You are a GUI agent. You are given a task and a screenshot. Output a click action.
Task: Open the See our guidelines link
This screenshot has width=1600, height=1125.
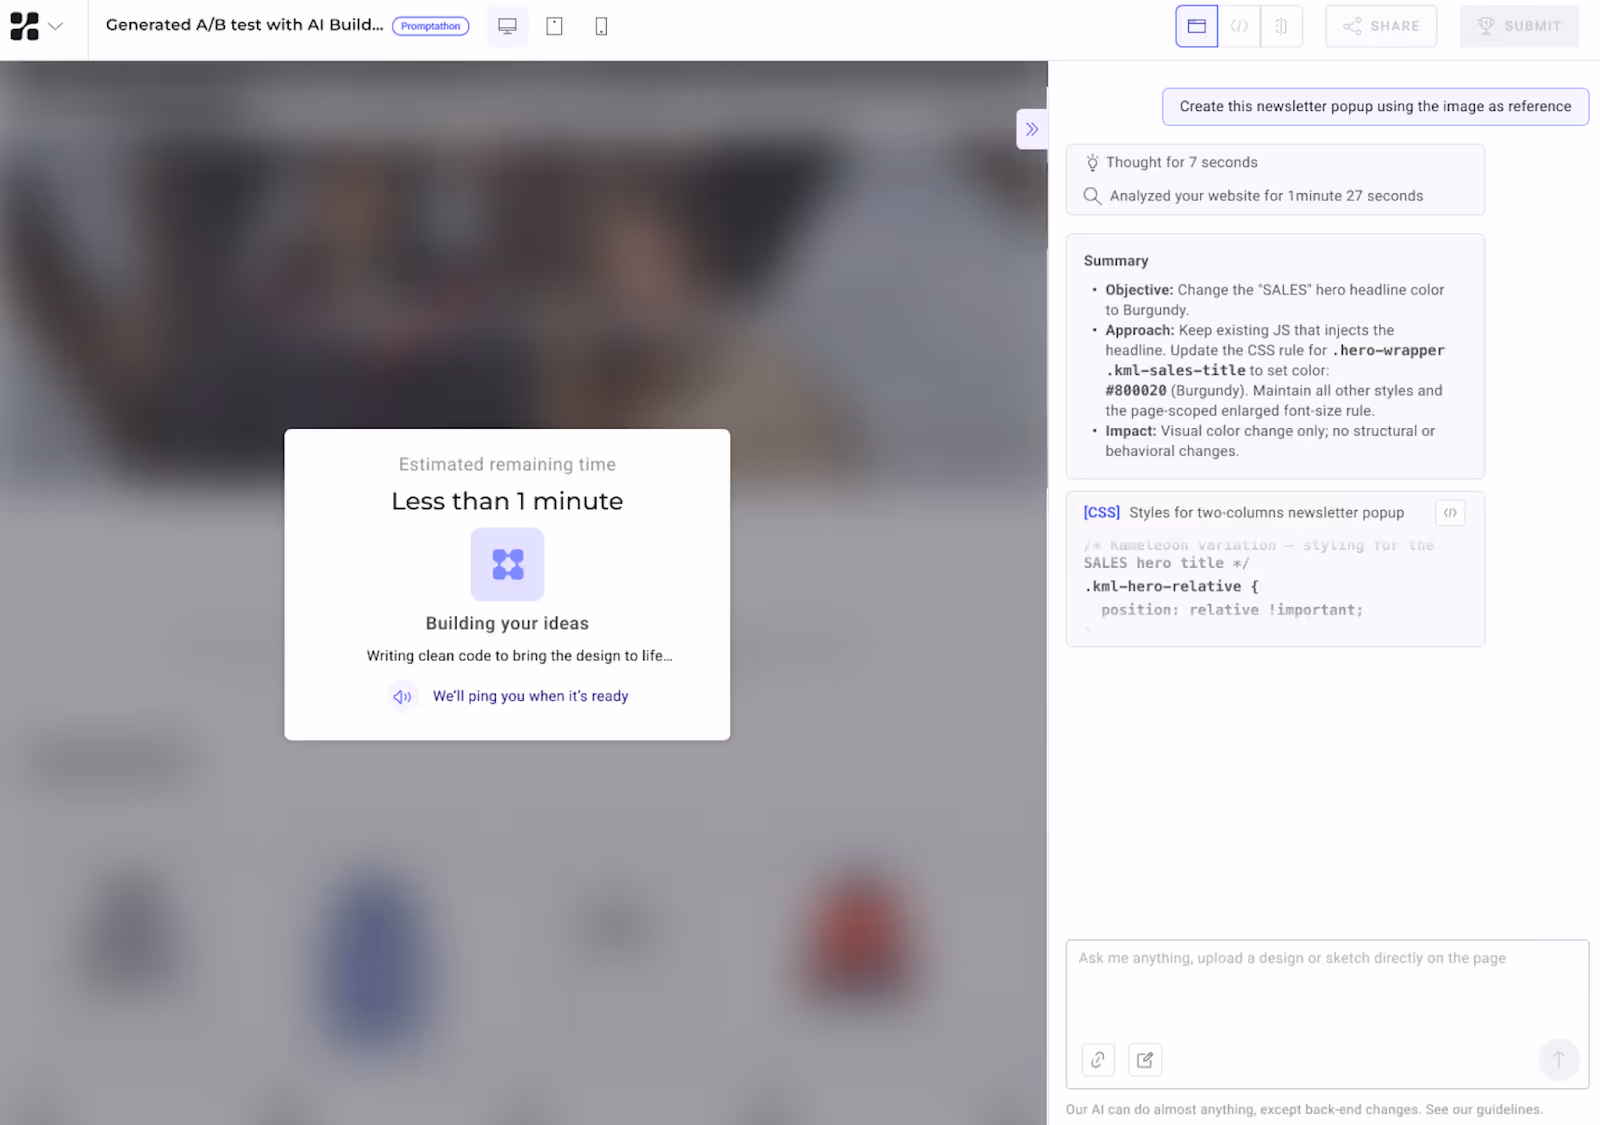click(1483, 1109)
